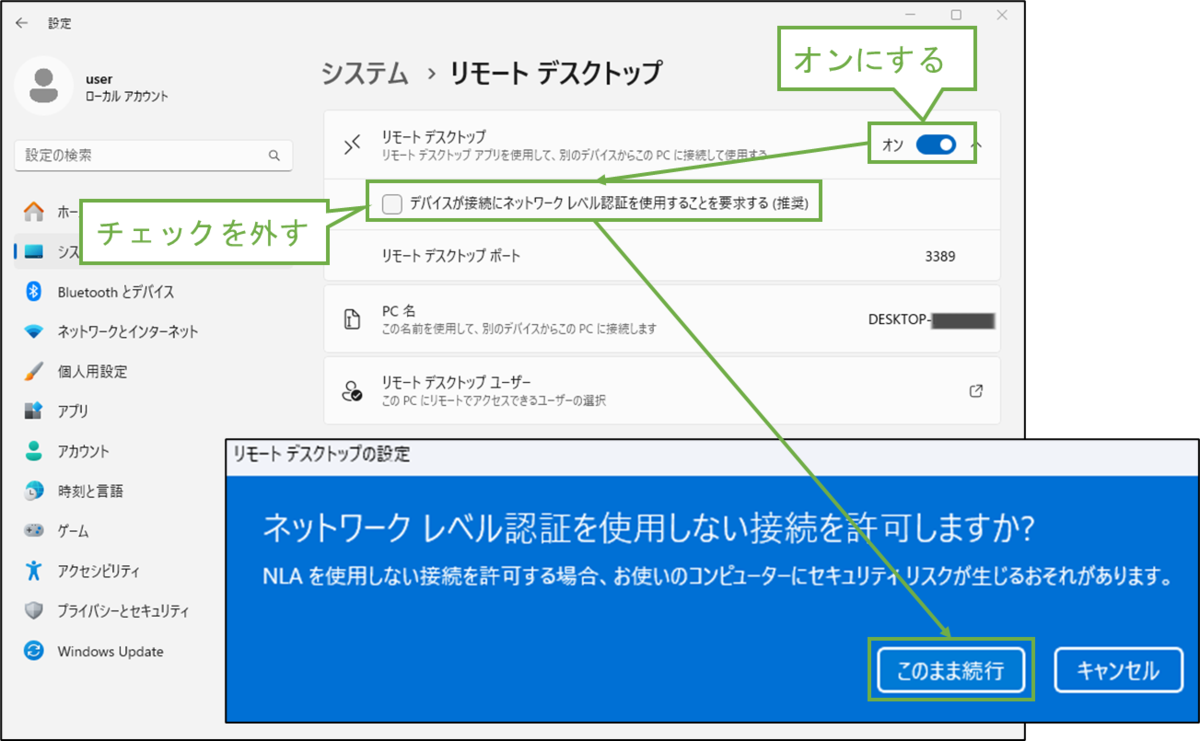Click the Gaming controller icon

(x=34, y=531)
